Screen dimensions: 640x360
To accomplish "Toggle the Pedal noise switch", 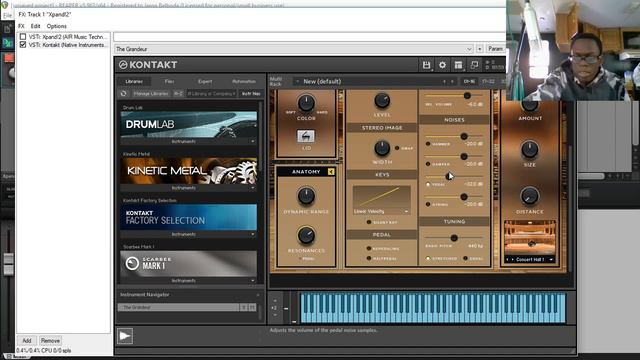I will [x=428, y=184].
